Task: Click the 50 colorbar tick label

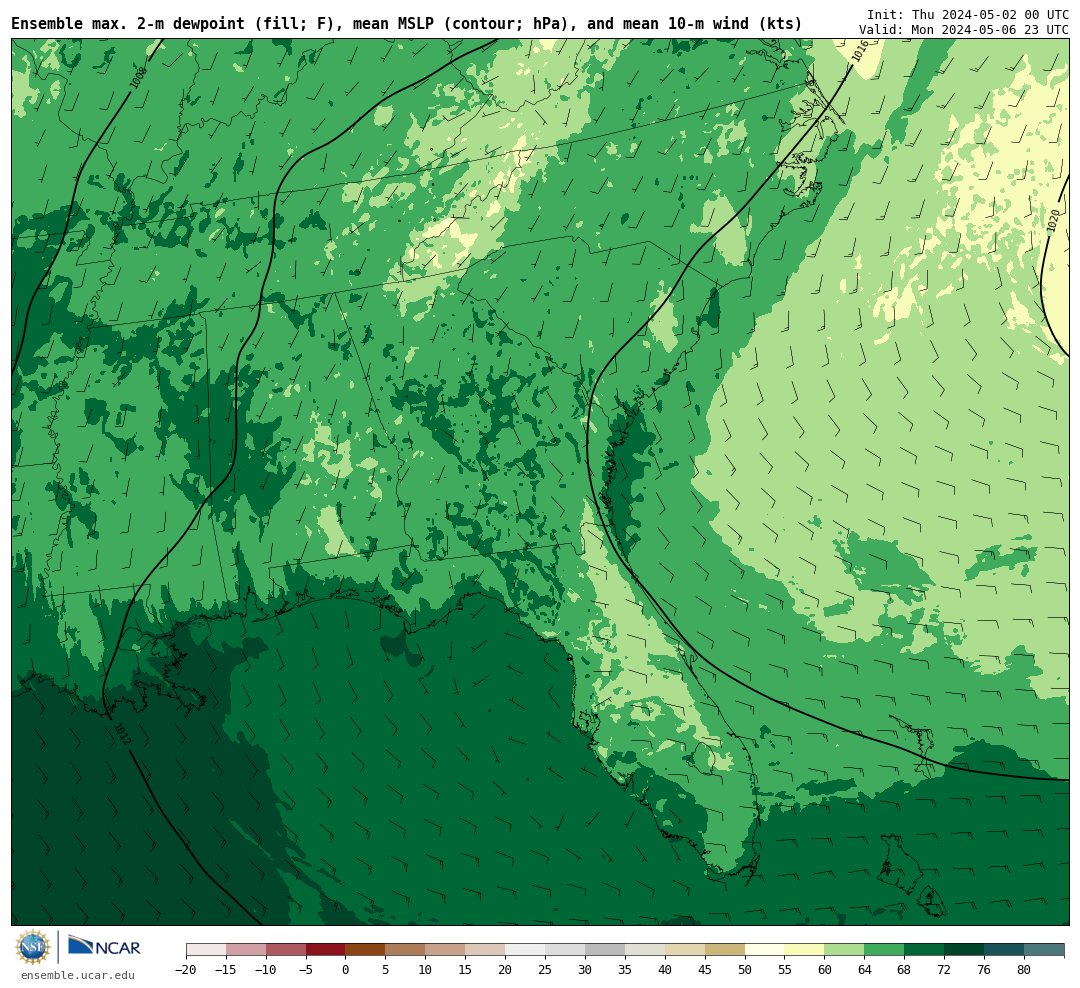Action: pos(745,969)
